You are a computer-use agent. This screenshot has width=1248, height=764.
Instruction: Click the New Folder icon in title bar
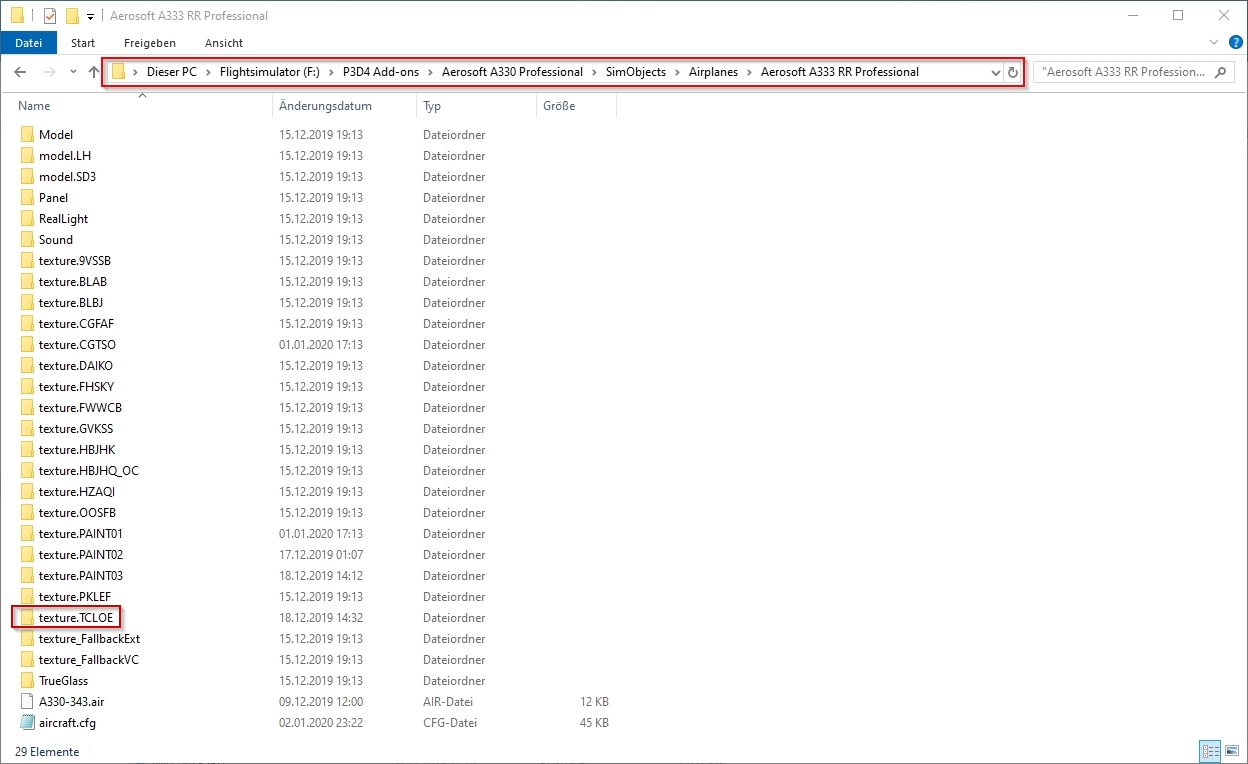coord(72,16)
